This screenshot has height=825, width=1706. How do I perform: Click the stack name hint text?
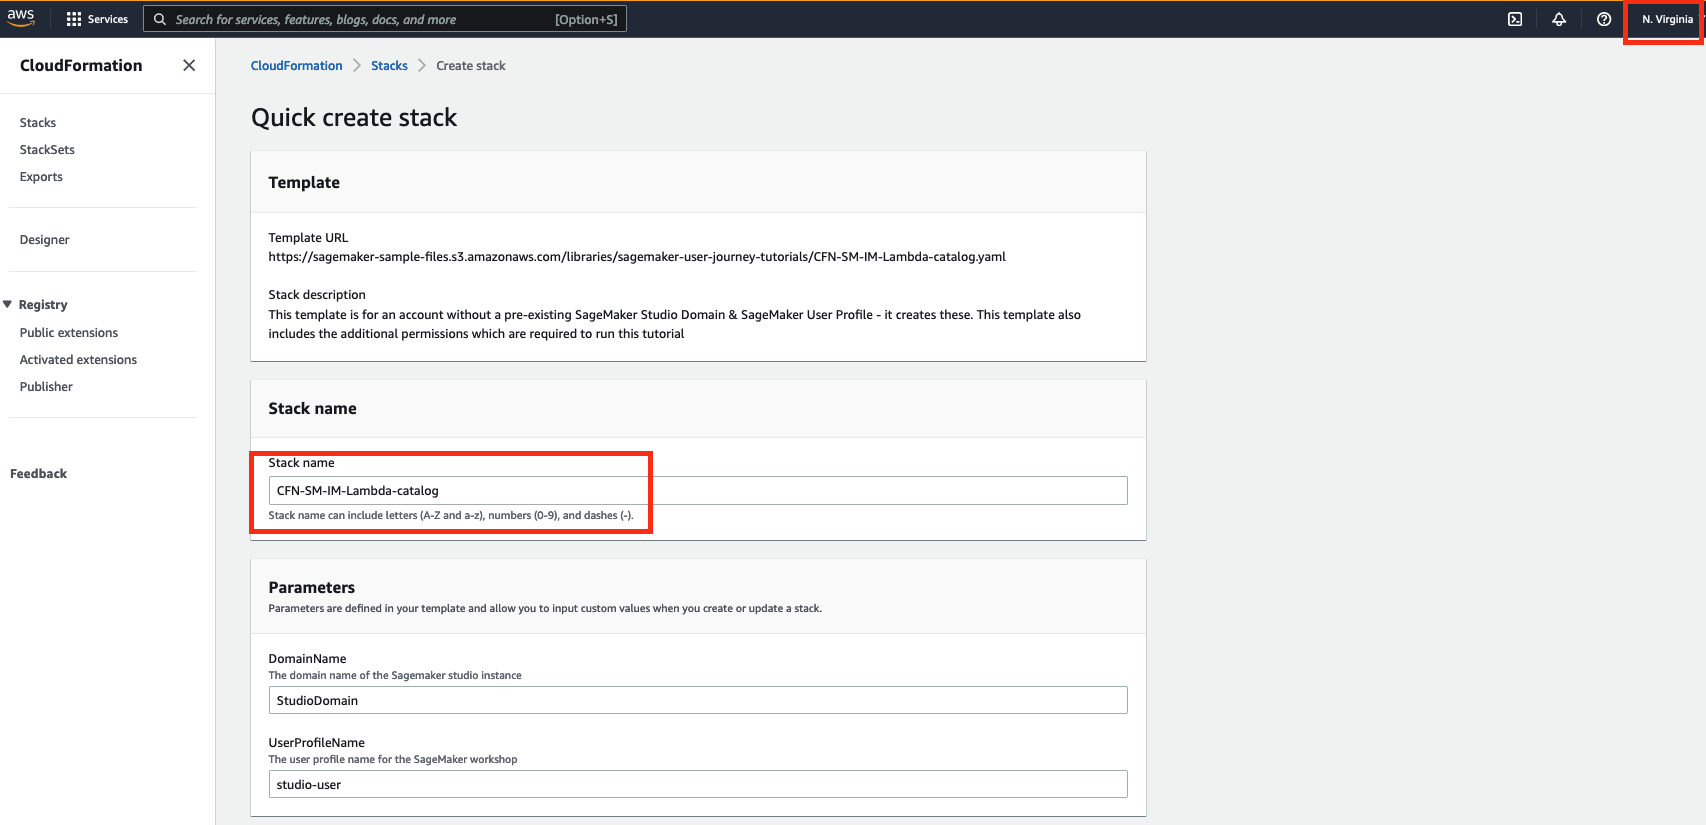451,516
